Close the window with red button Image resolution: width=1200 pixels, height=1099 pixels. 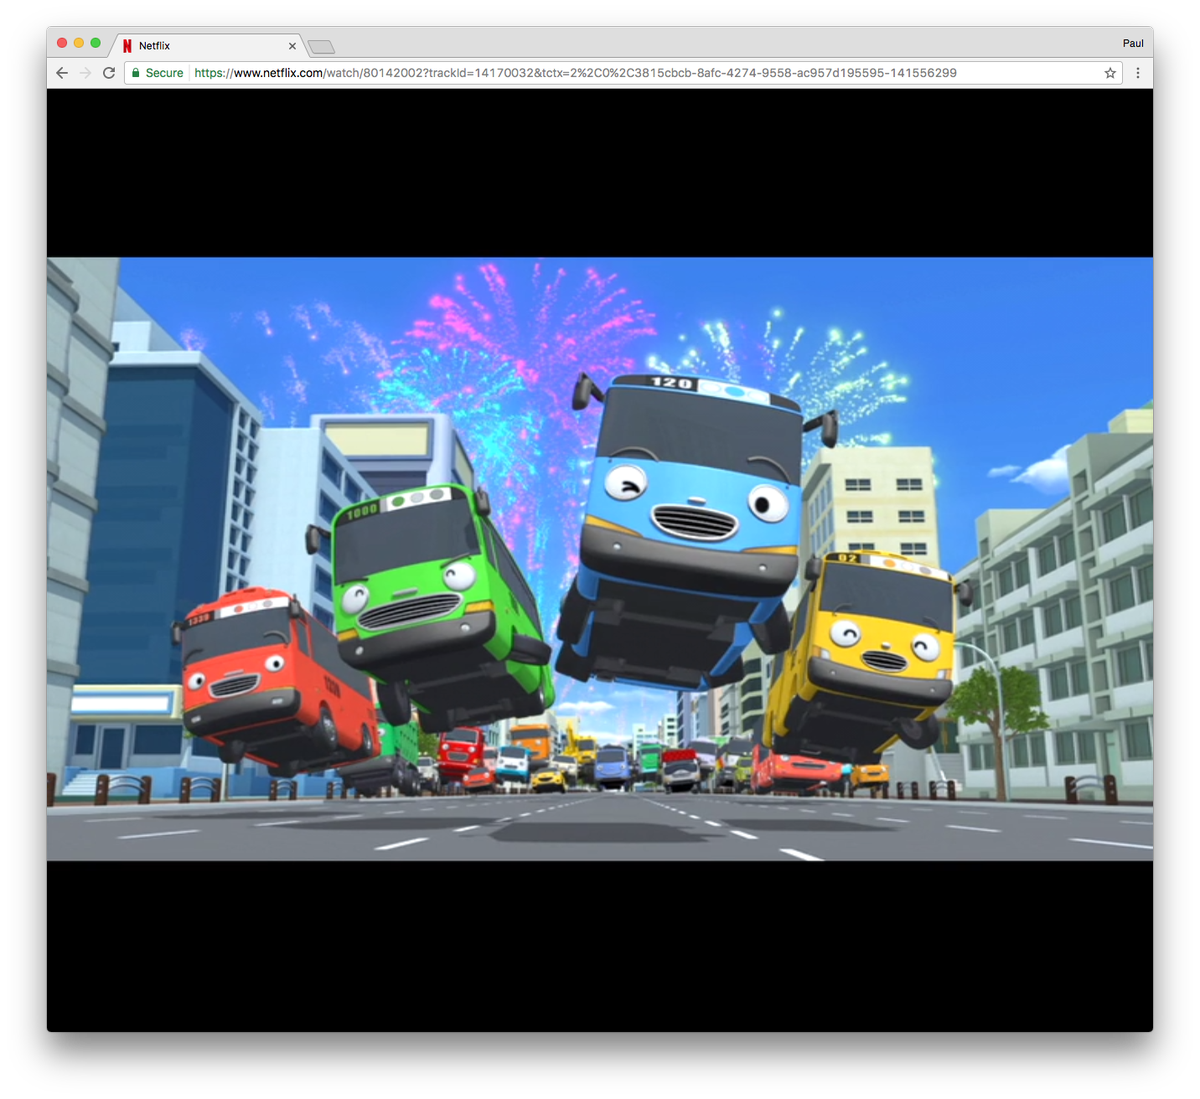click(62, 43)
